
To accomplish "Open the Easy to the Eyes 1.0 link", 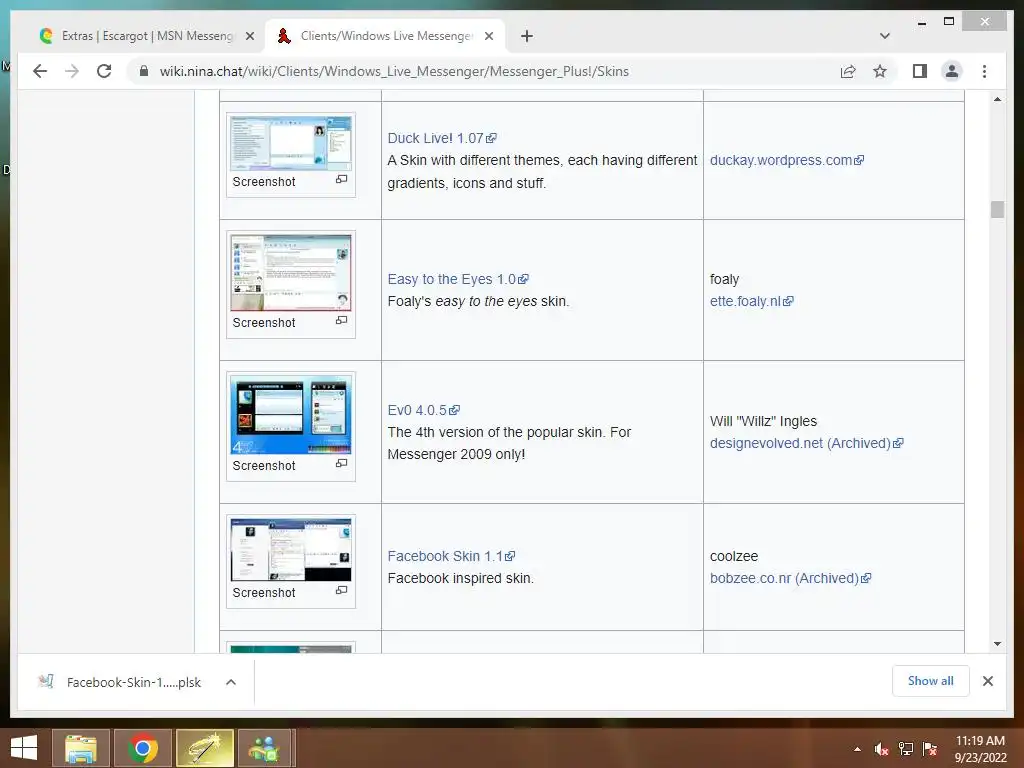I will pos(458,280).
